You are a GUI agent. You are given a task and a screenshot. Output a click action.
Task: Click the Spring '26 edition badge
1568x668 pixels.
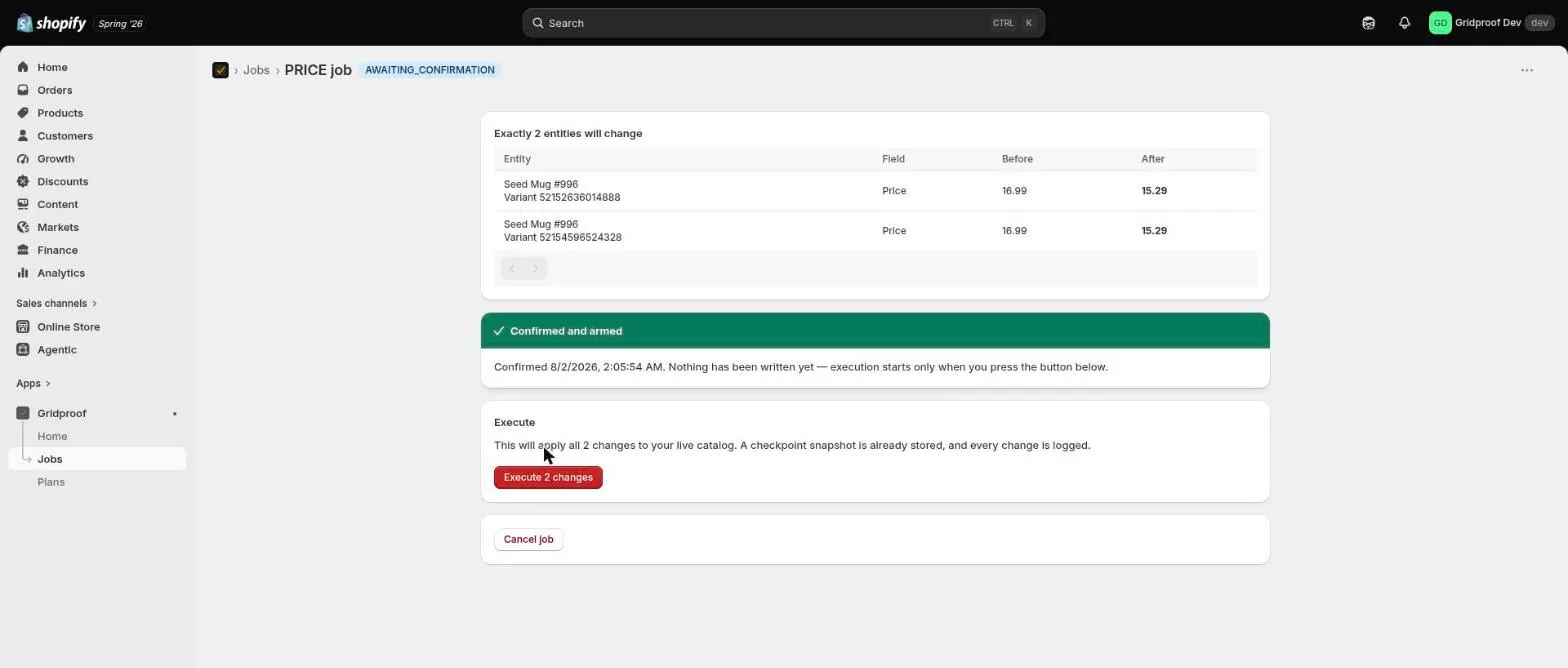[x=120, y=23]
